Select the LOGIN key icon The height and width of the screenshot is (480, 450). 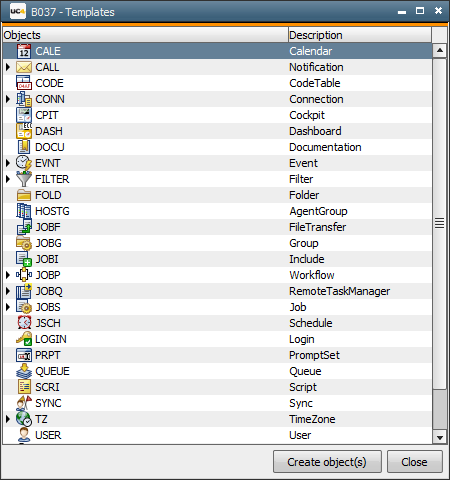coord(24,339)
